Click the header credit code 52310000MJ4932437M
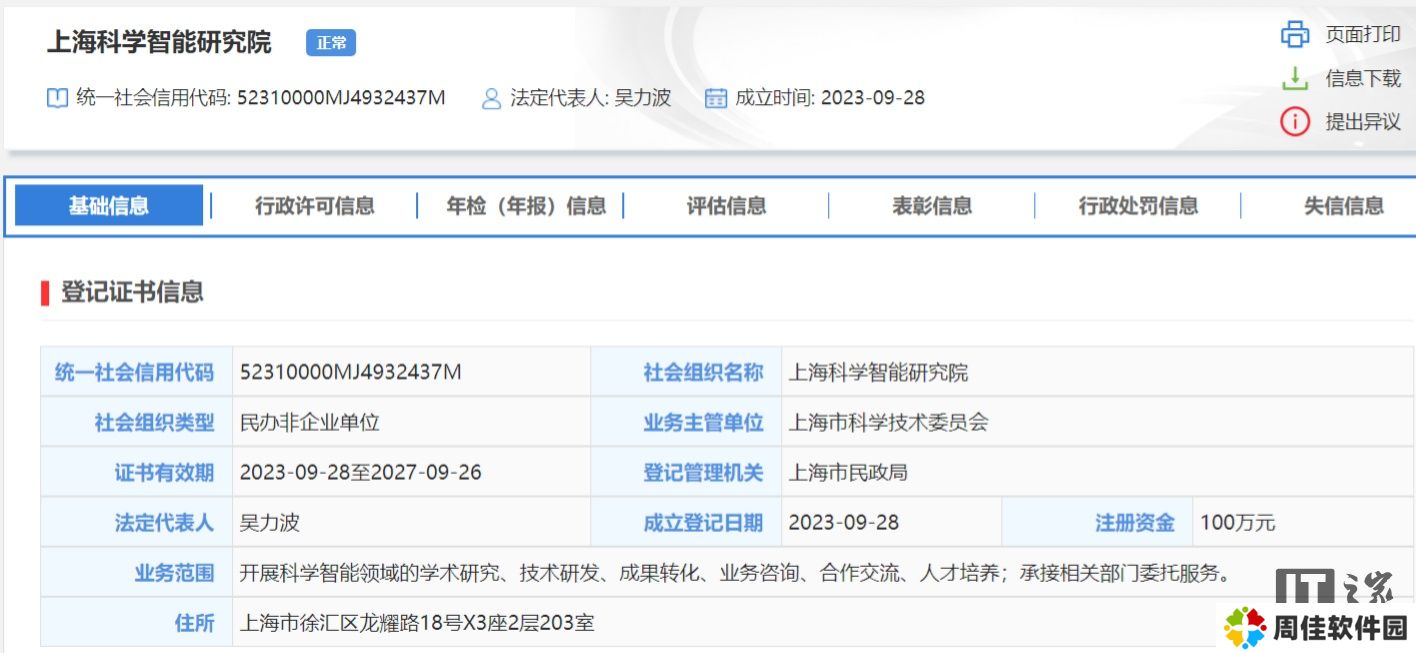 [341, 98]
